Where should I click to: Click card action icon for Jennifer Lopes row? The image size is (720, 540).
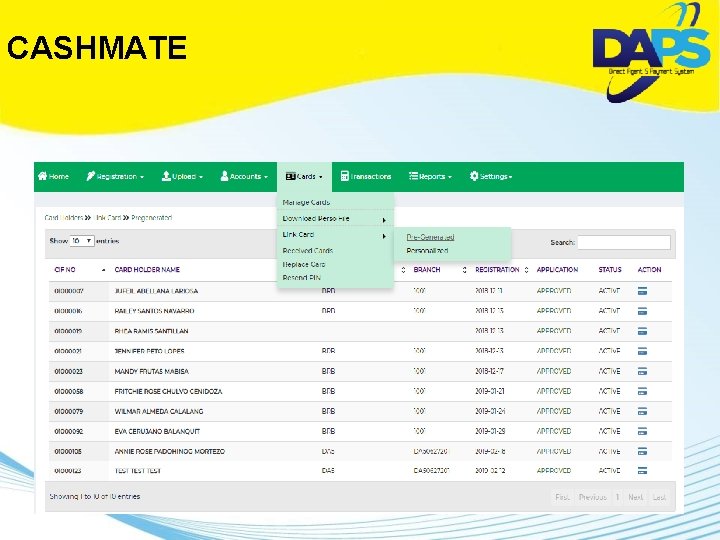(x=642, y=351)
